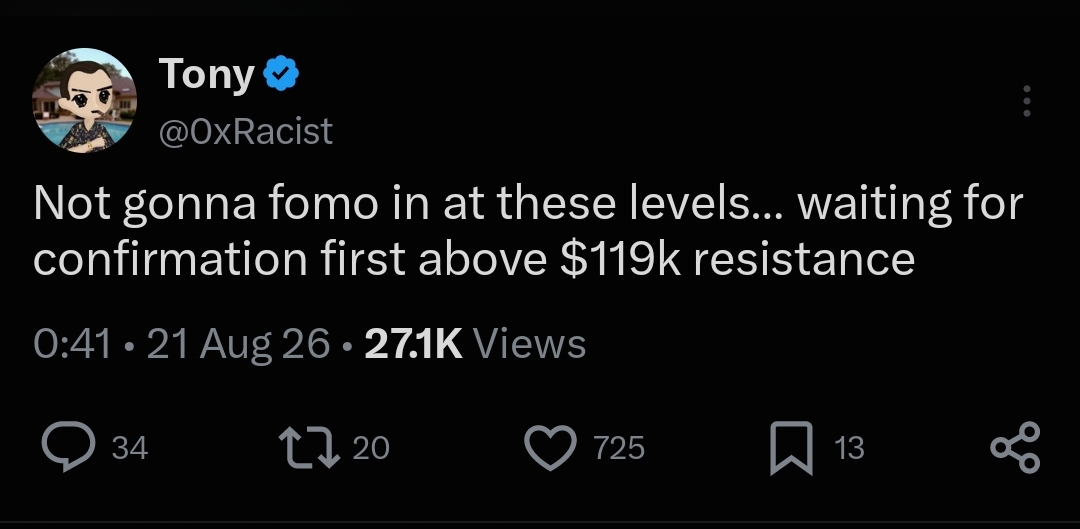
Task: Click the repost arrows icon
Action: [309, 448]
